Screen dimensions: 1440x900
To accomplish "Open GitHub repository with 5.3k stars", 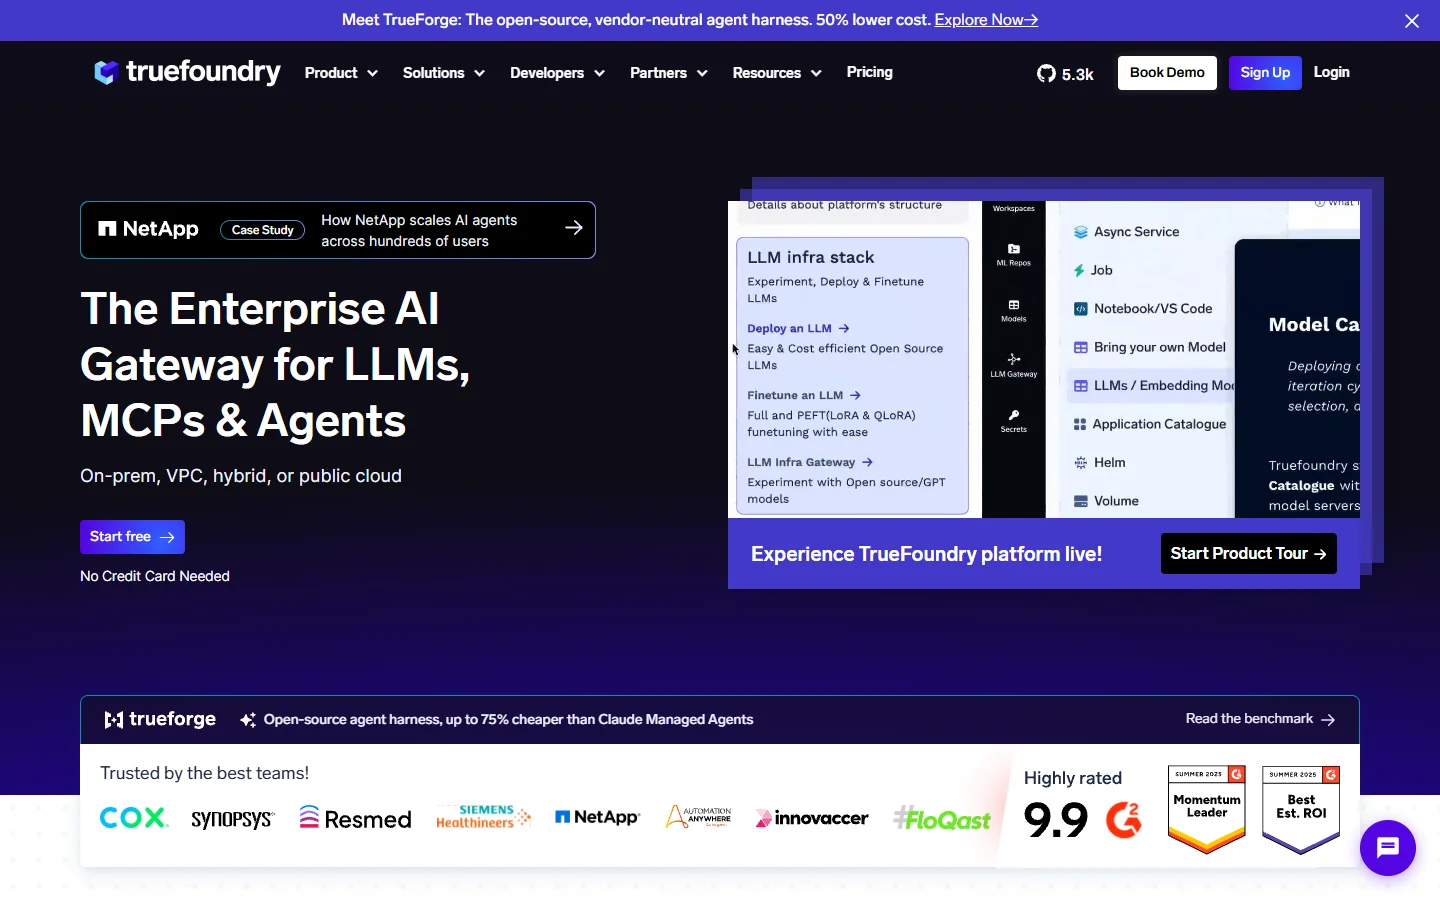I will click(1065, 73).
